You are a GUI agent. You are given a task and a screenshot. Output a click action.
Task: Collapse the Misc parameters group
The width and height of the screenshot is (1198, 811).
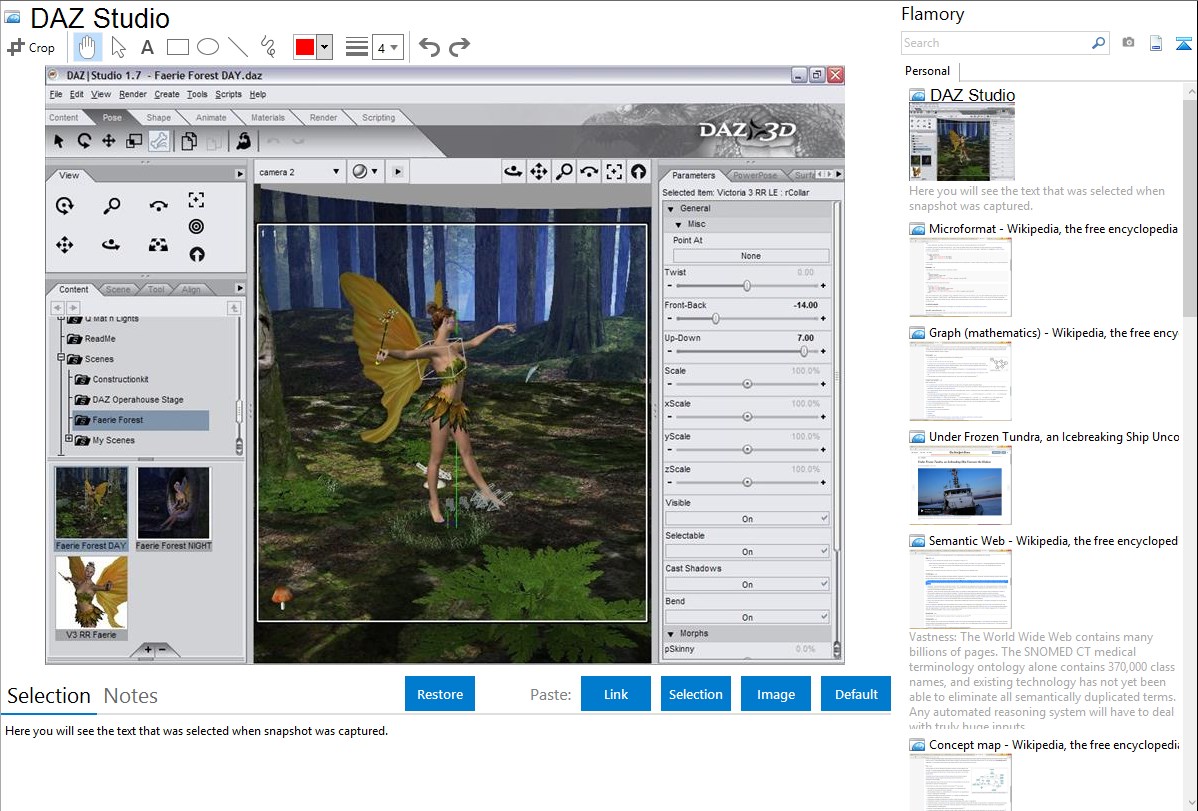pos(678,225)
